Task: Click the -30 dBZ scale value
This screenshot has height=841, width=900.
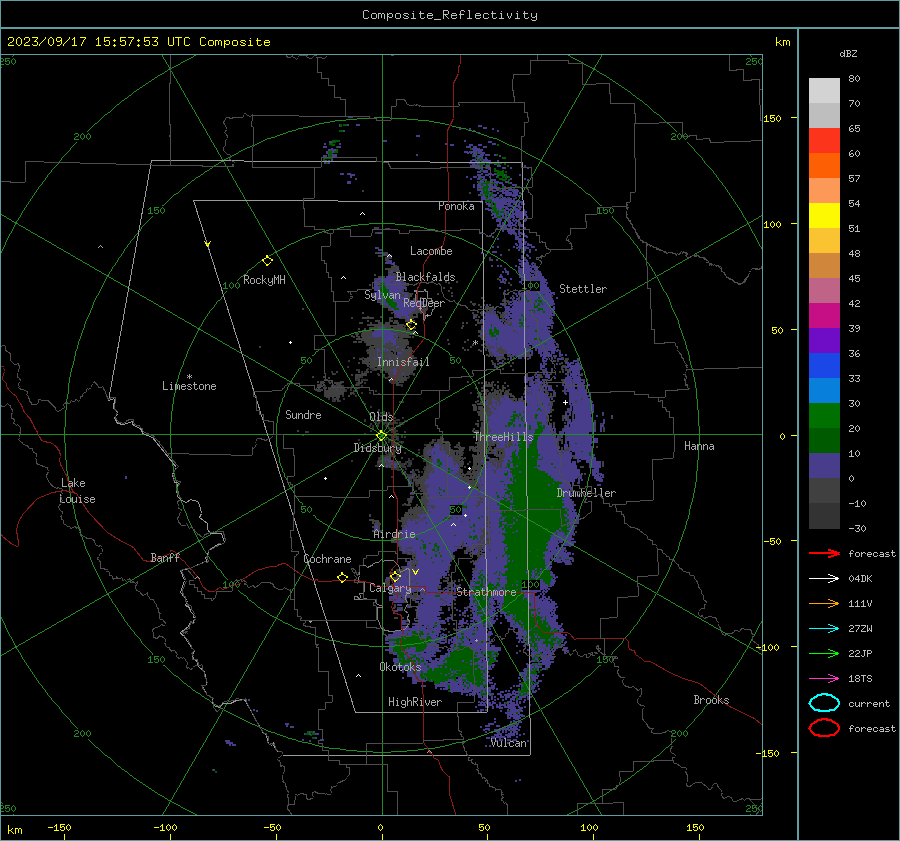Action: [857, 528]
